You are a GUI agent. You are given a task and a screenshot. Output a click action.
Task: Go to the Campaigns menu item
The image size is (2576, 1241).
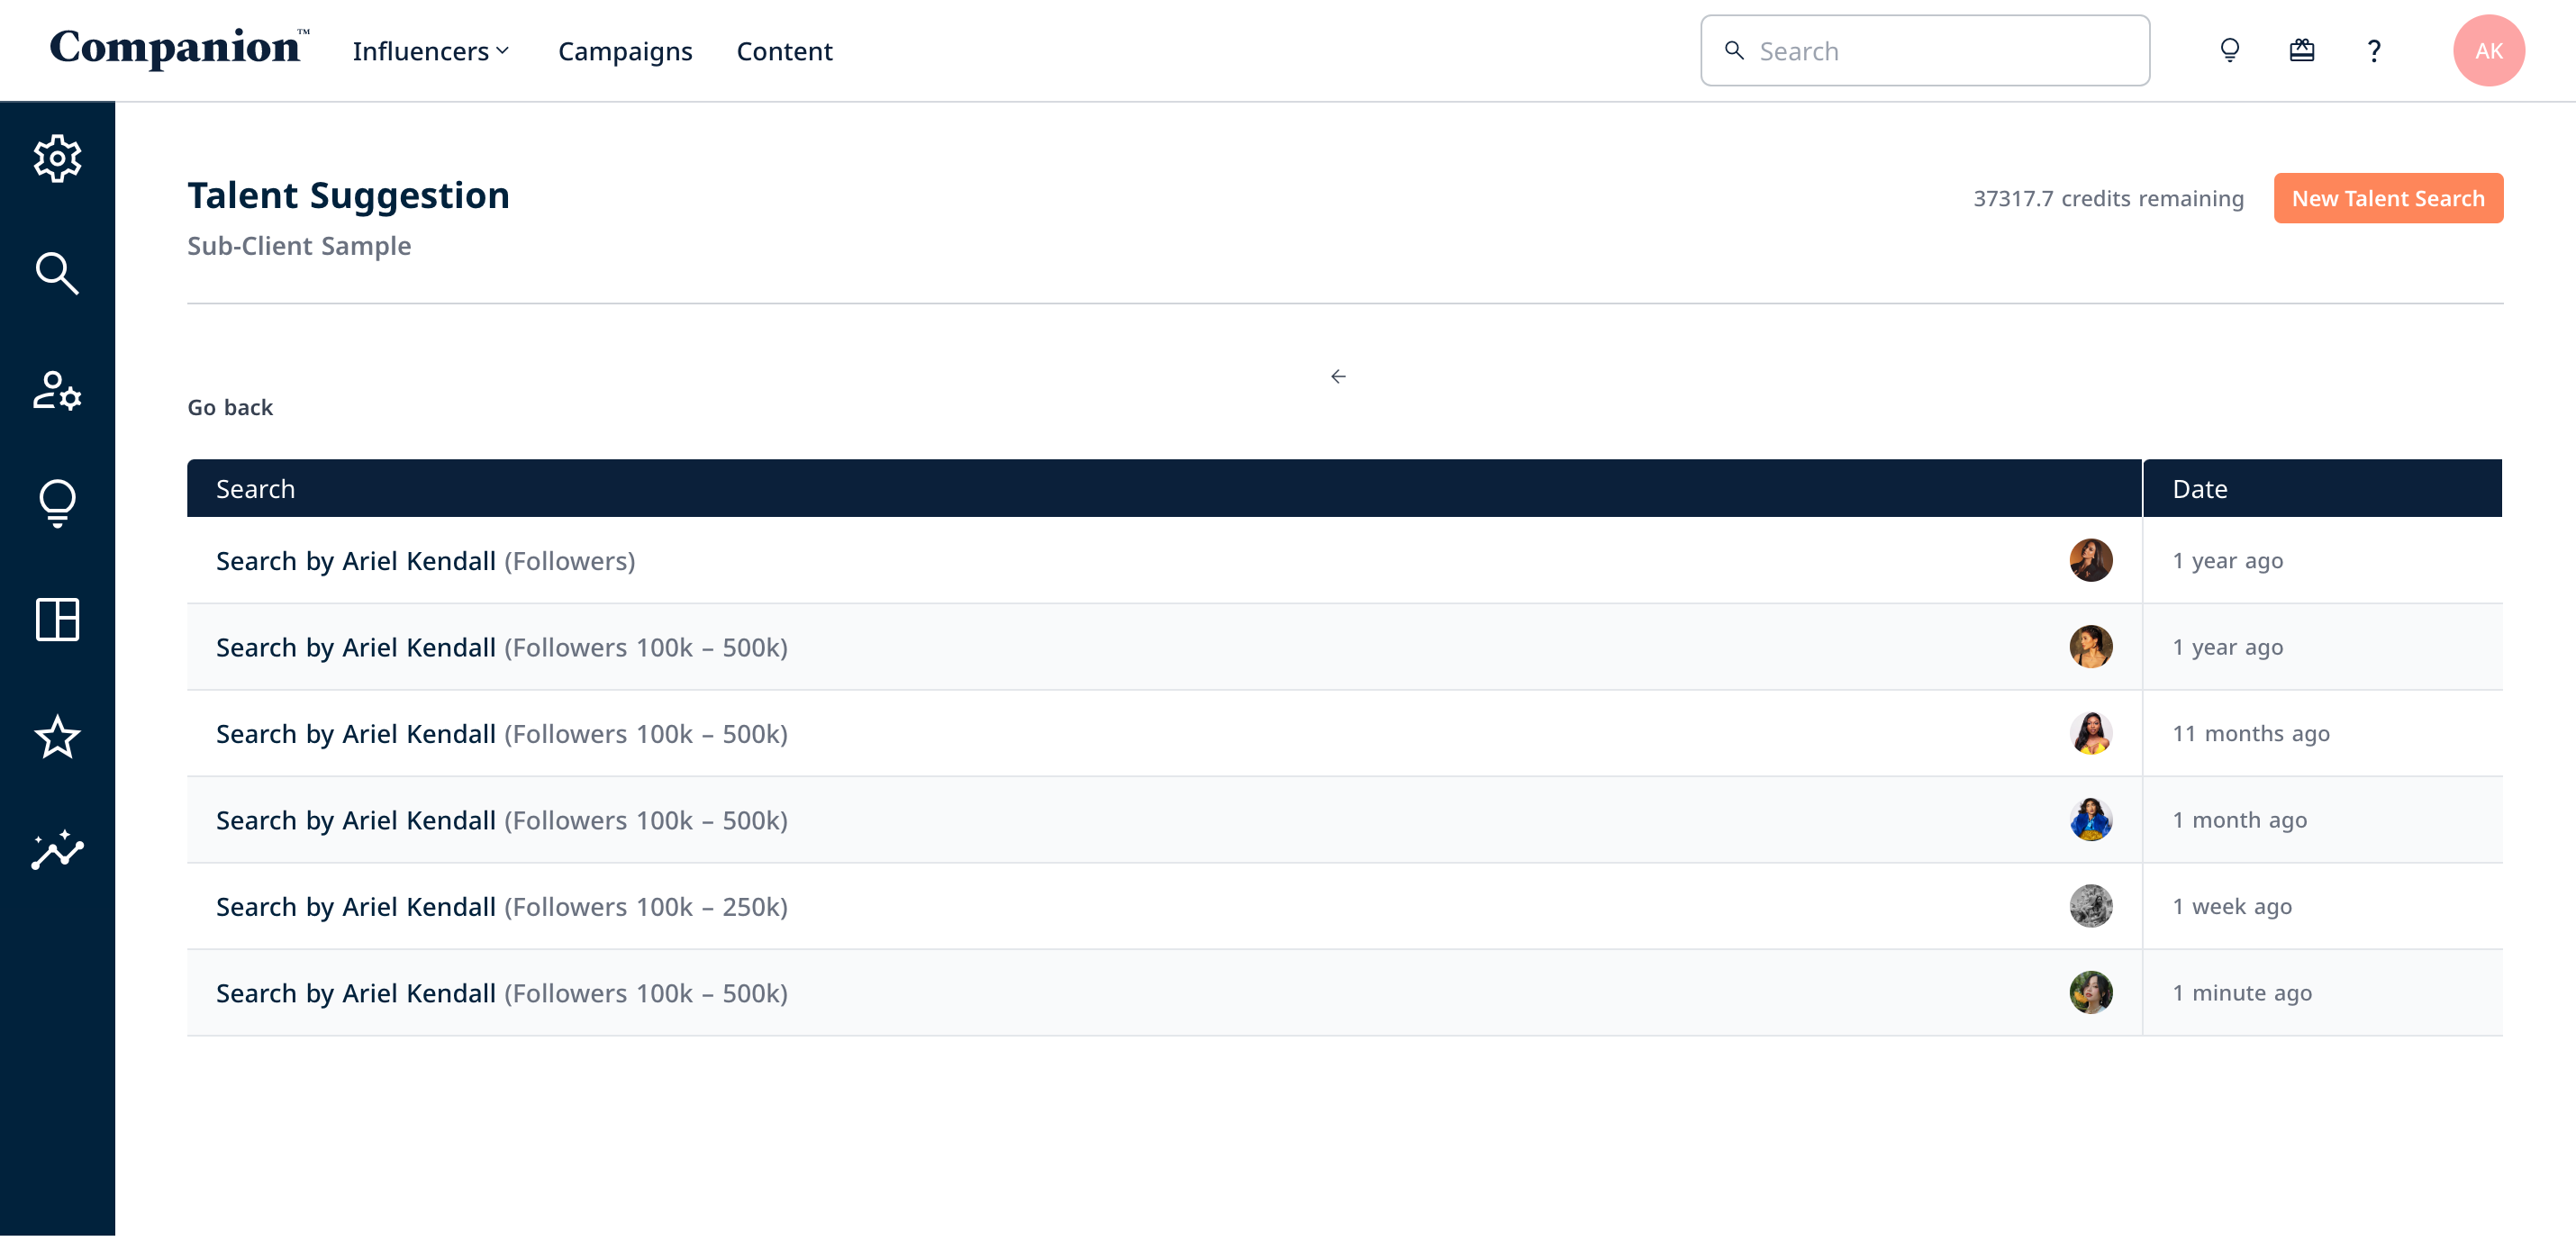tap(624, 51)
